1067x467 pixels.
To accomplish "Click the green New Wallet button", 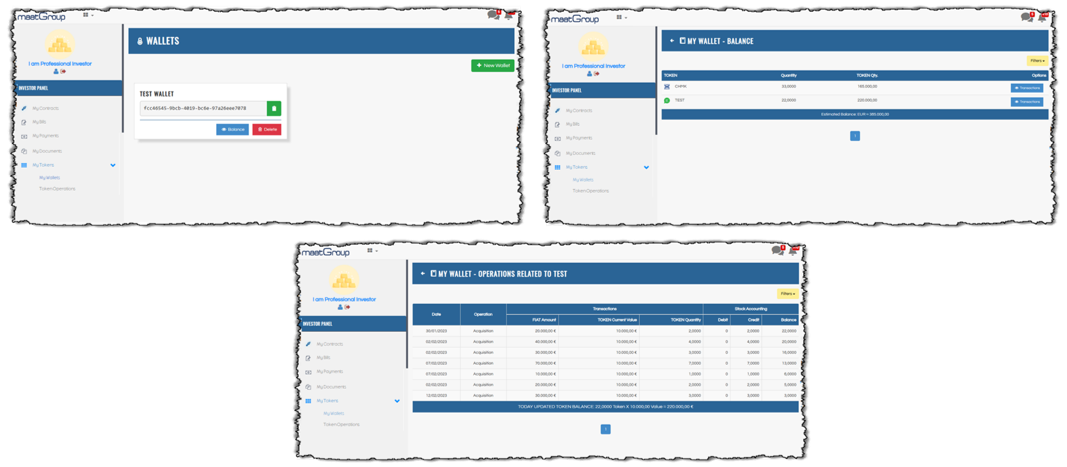I will [x=492, y=66].
